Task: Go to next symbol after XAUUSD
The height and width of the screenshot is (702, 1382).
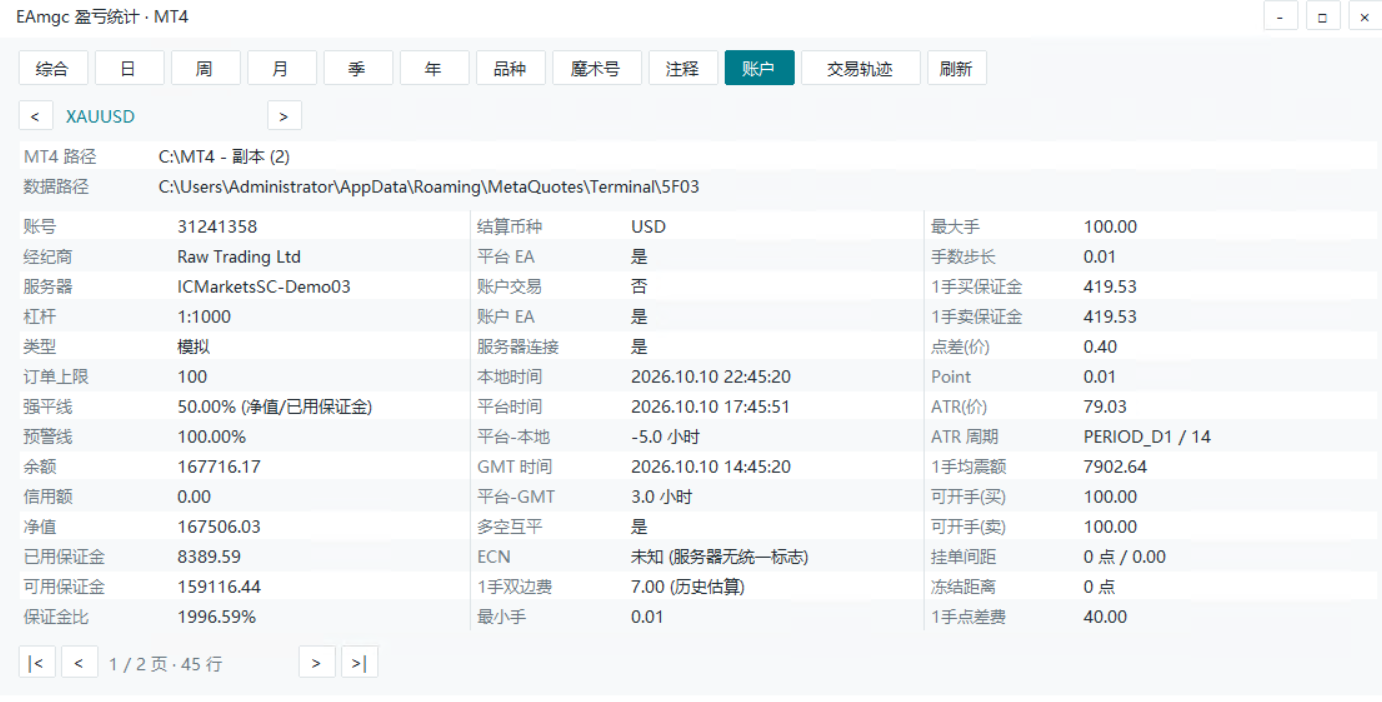Action: point(284,116)
